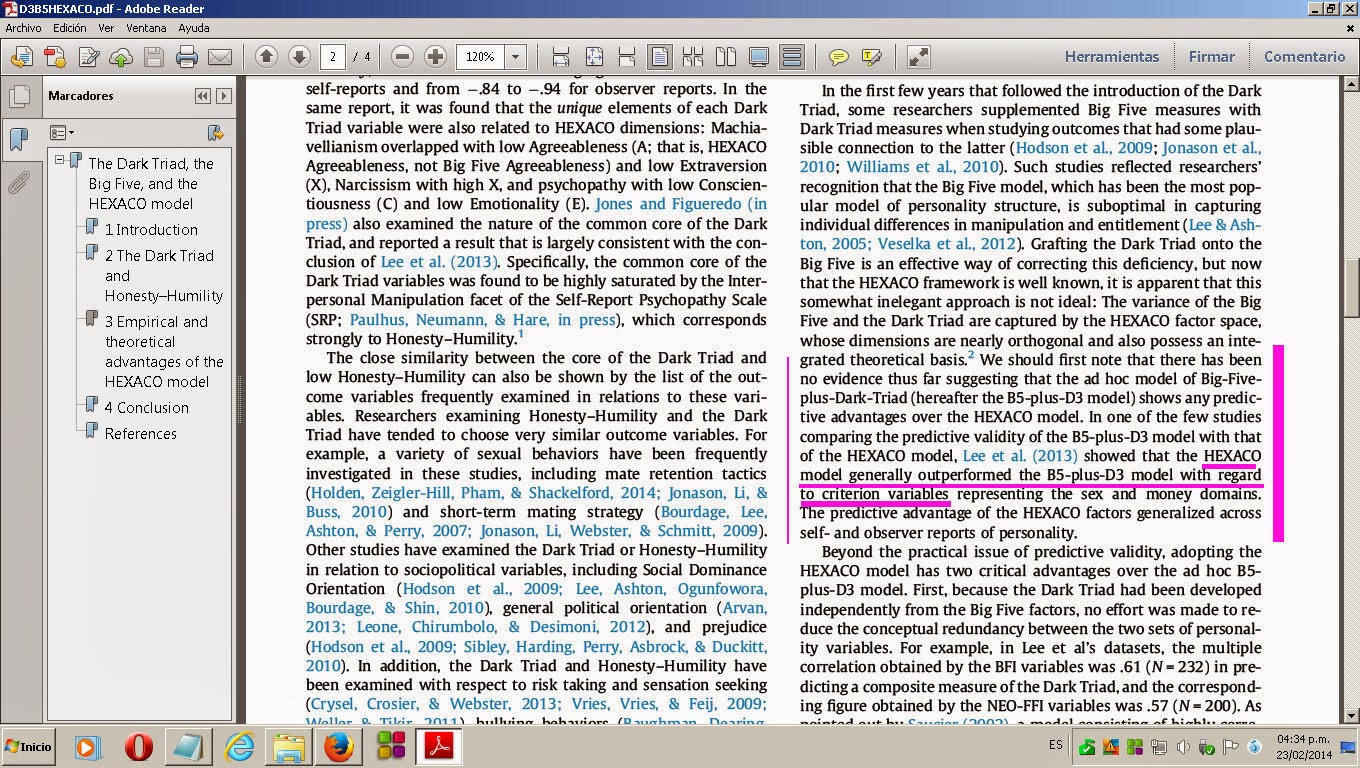Click the Sign/edit document pencil icon
Viewport: 1360px width, 768px height.
click(x=88, y=57)
